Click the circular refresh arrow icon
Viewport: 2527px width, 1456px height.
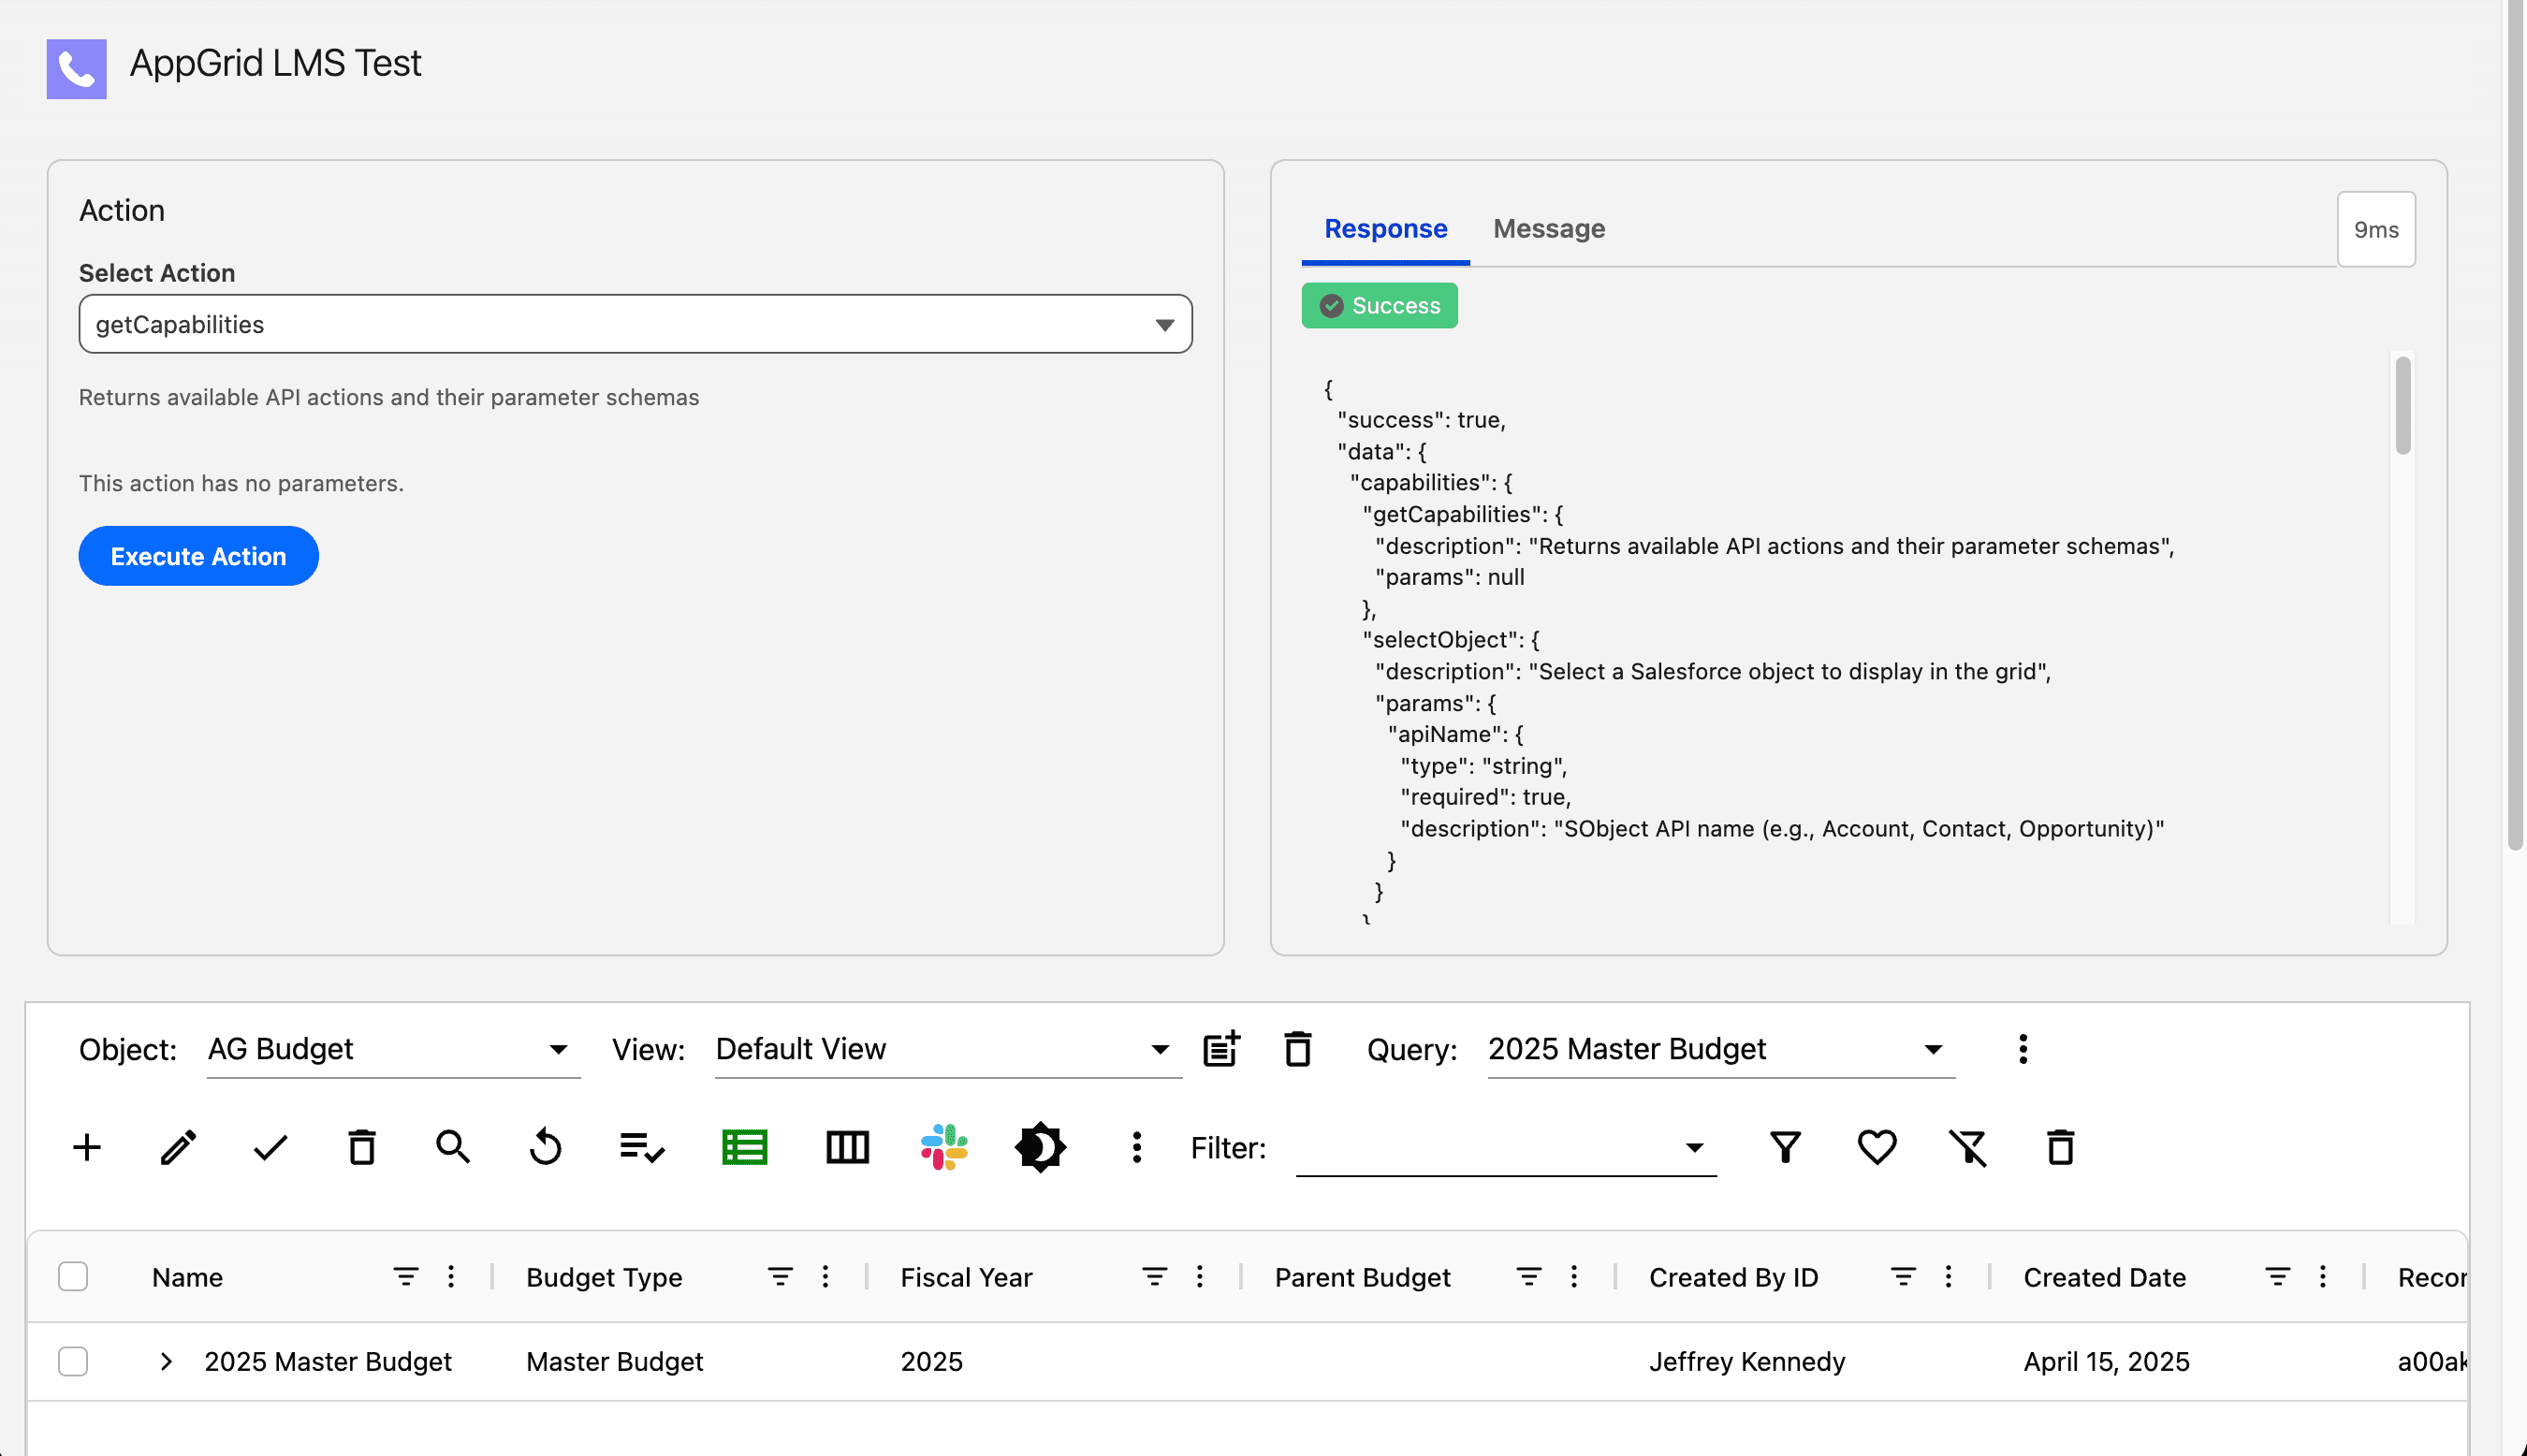[x=545, y=1147]
